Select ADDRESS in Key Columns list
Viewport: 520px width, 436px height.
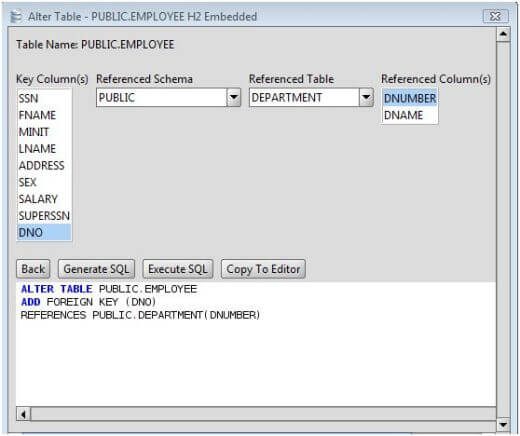click(44, 165)
